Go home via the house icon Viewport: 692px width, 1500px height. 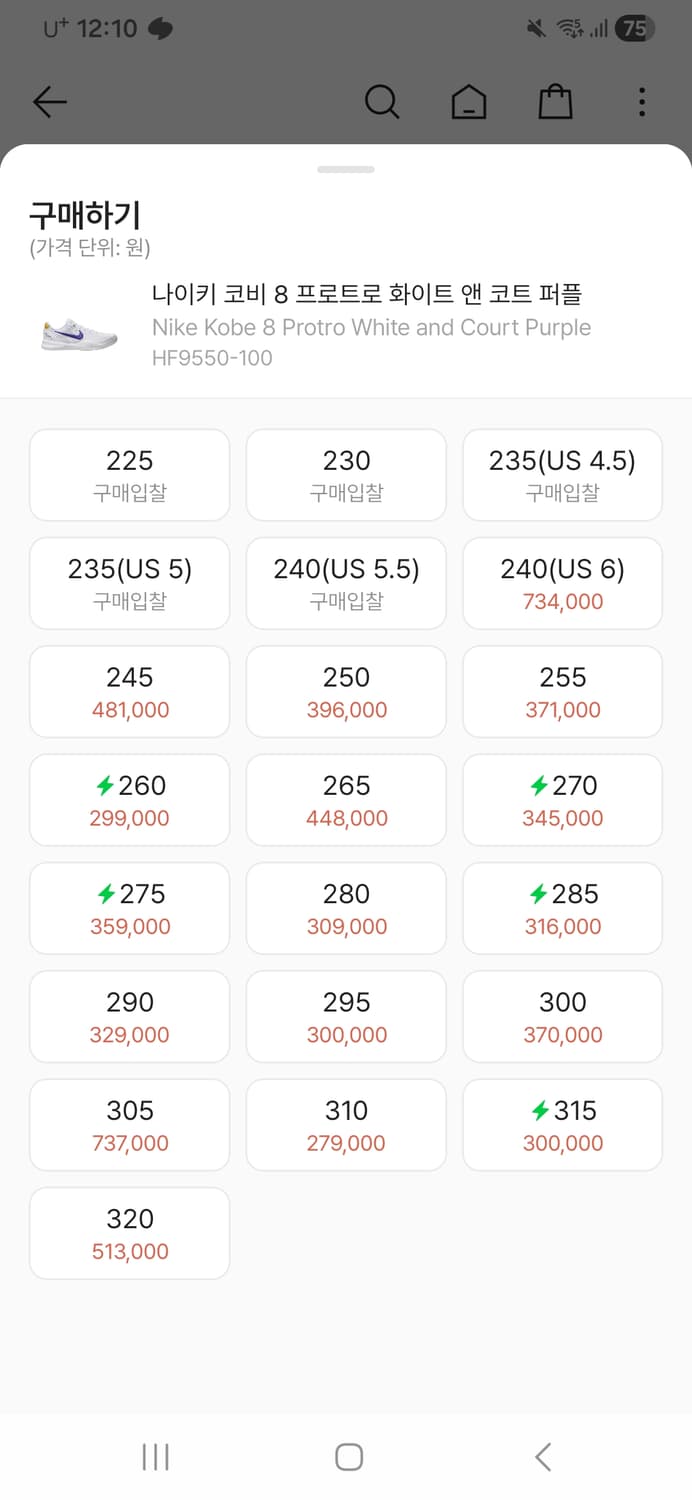[469, 102]
